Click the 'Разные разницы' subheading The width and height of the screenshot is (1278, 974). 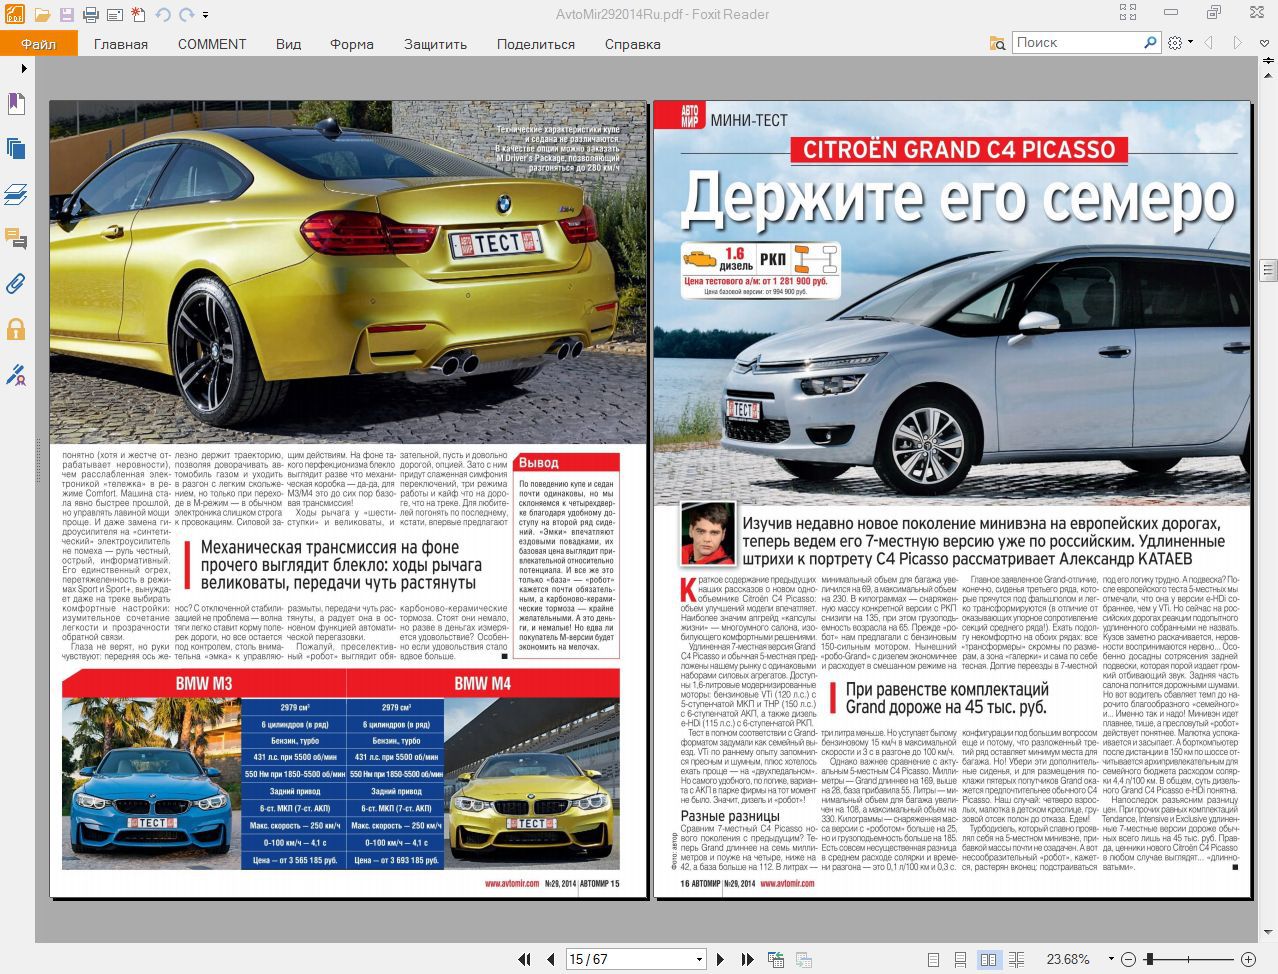[x=730, y=816]
